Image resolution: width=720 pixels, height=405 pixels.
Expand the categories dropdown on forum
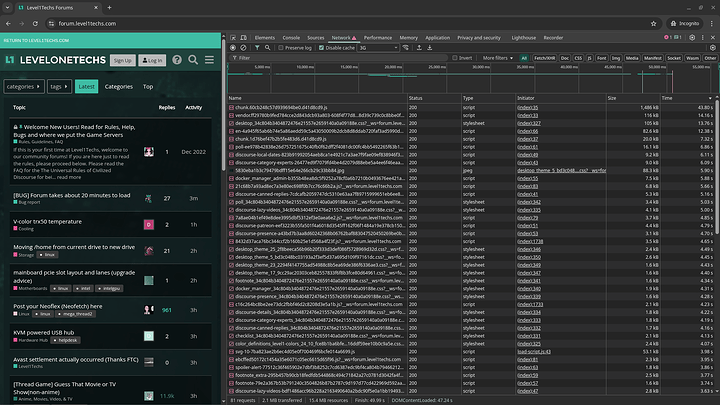(x=21, y=87)
